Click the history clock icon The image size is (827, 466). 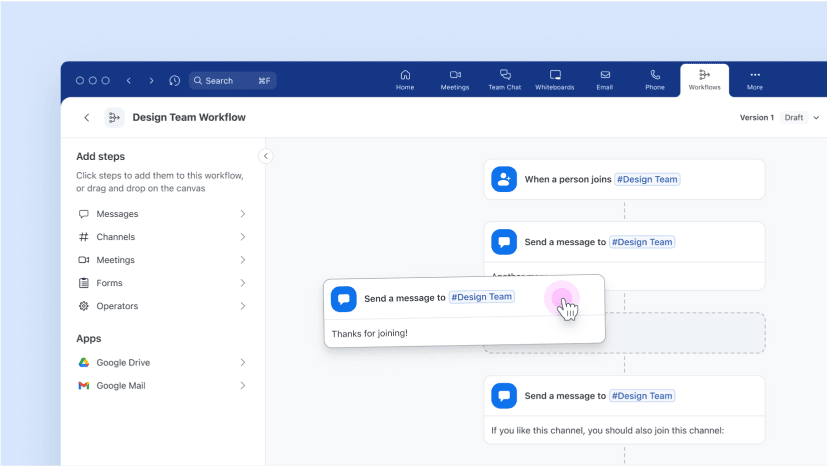(175, 81)
